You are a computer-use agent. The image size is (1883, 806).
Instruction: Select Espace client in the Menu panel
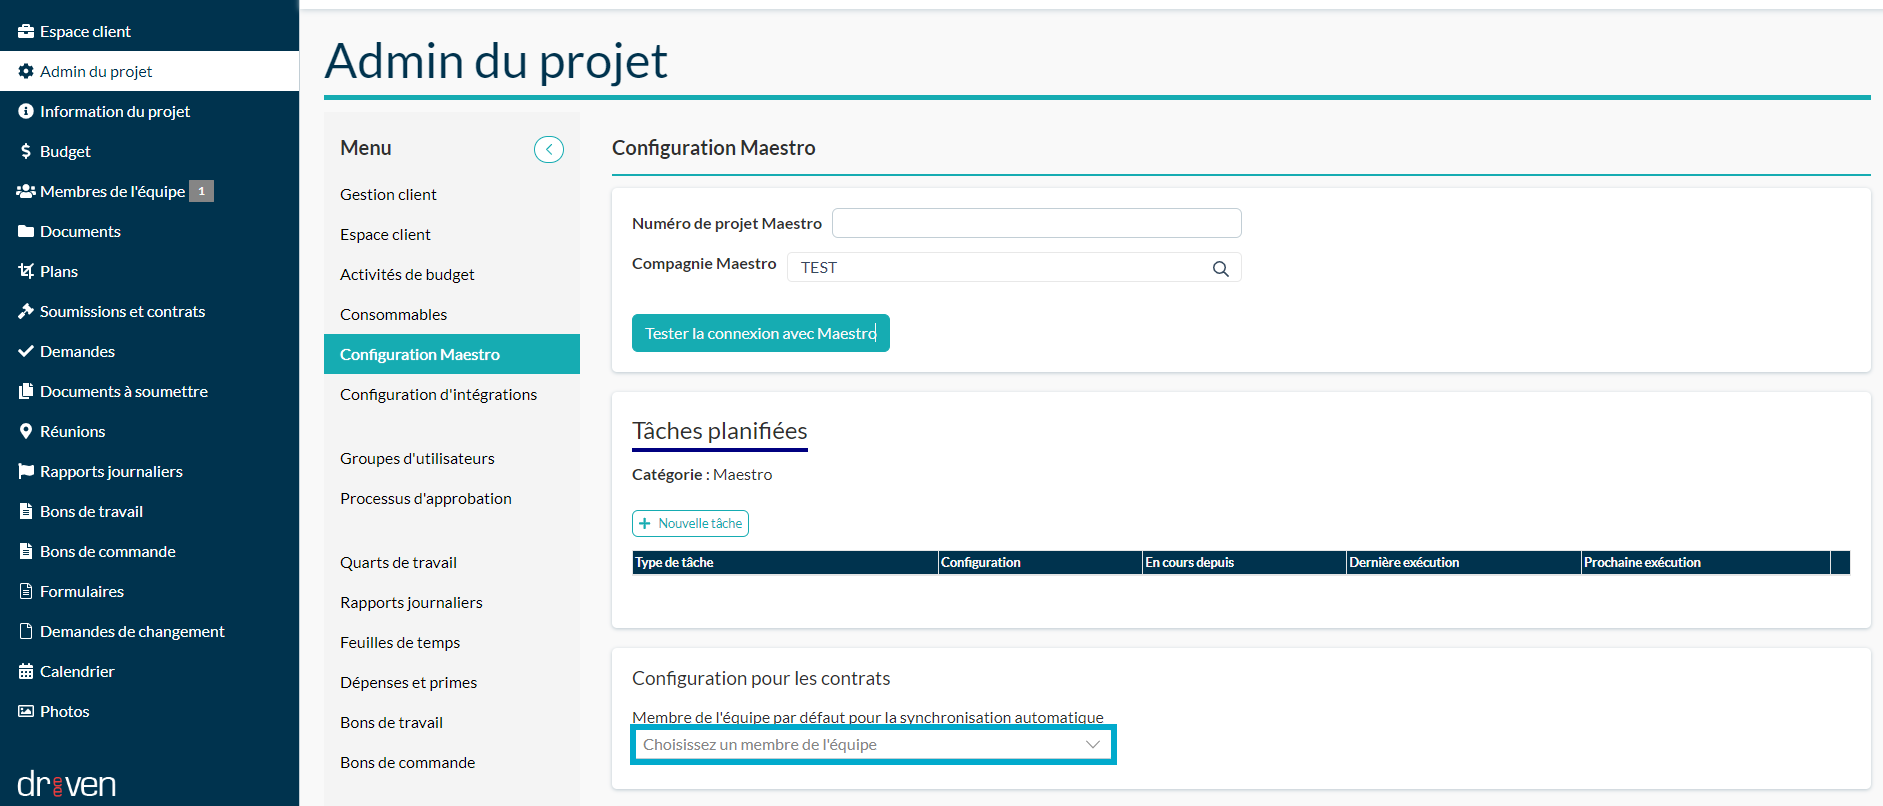452,234
